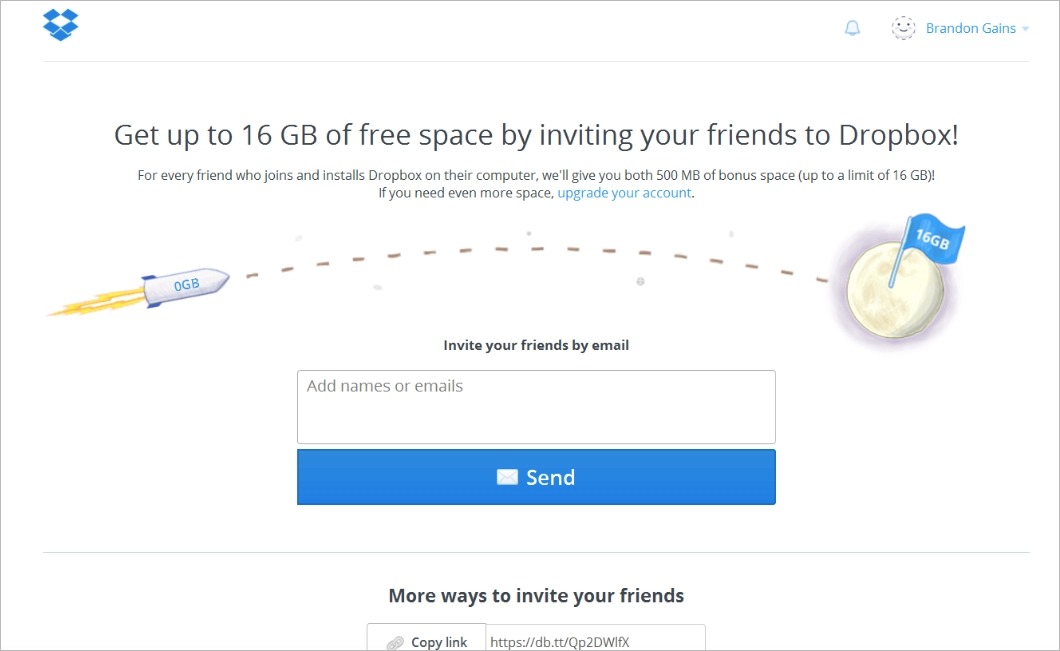Screen dimensions: 1060x651
Task: Open the profile menu via the avatar
Action: tap(903, 28)
